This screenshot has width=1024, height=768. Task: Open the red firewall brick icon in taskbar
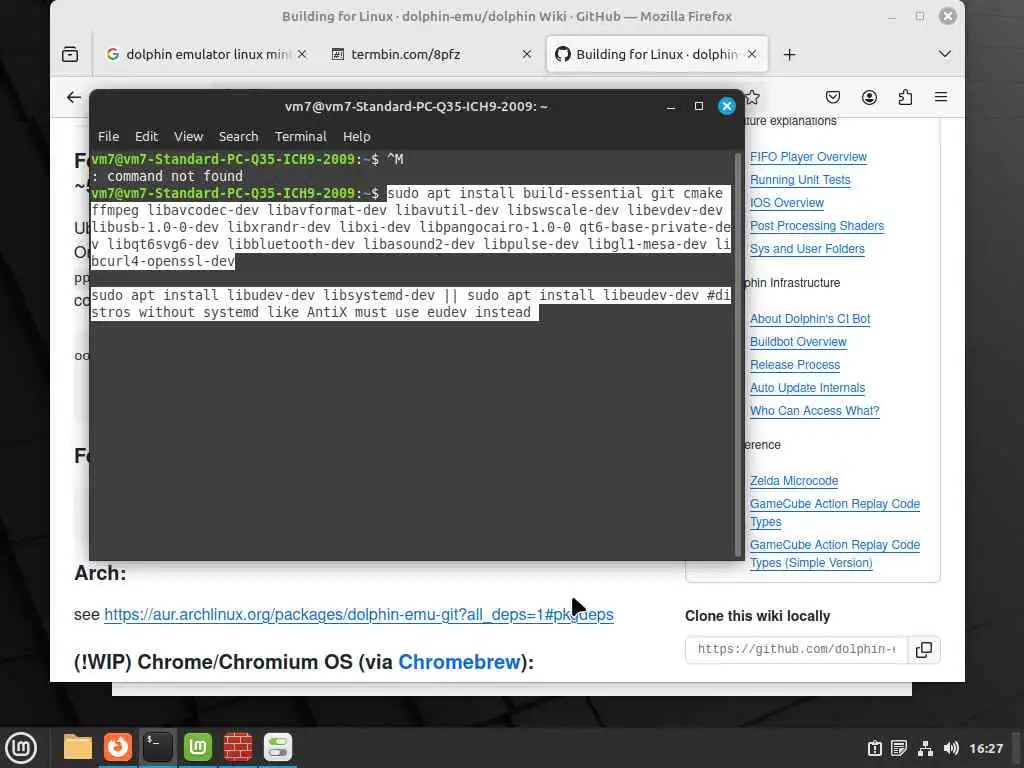click(x=238, y=747)
